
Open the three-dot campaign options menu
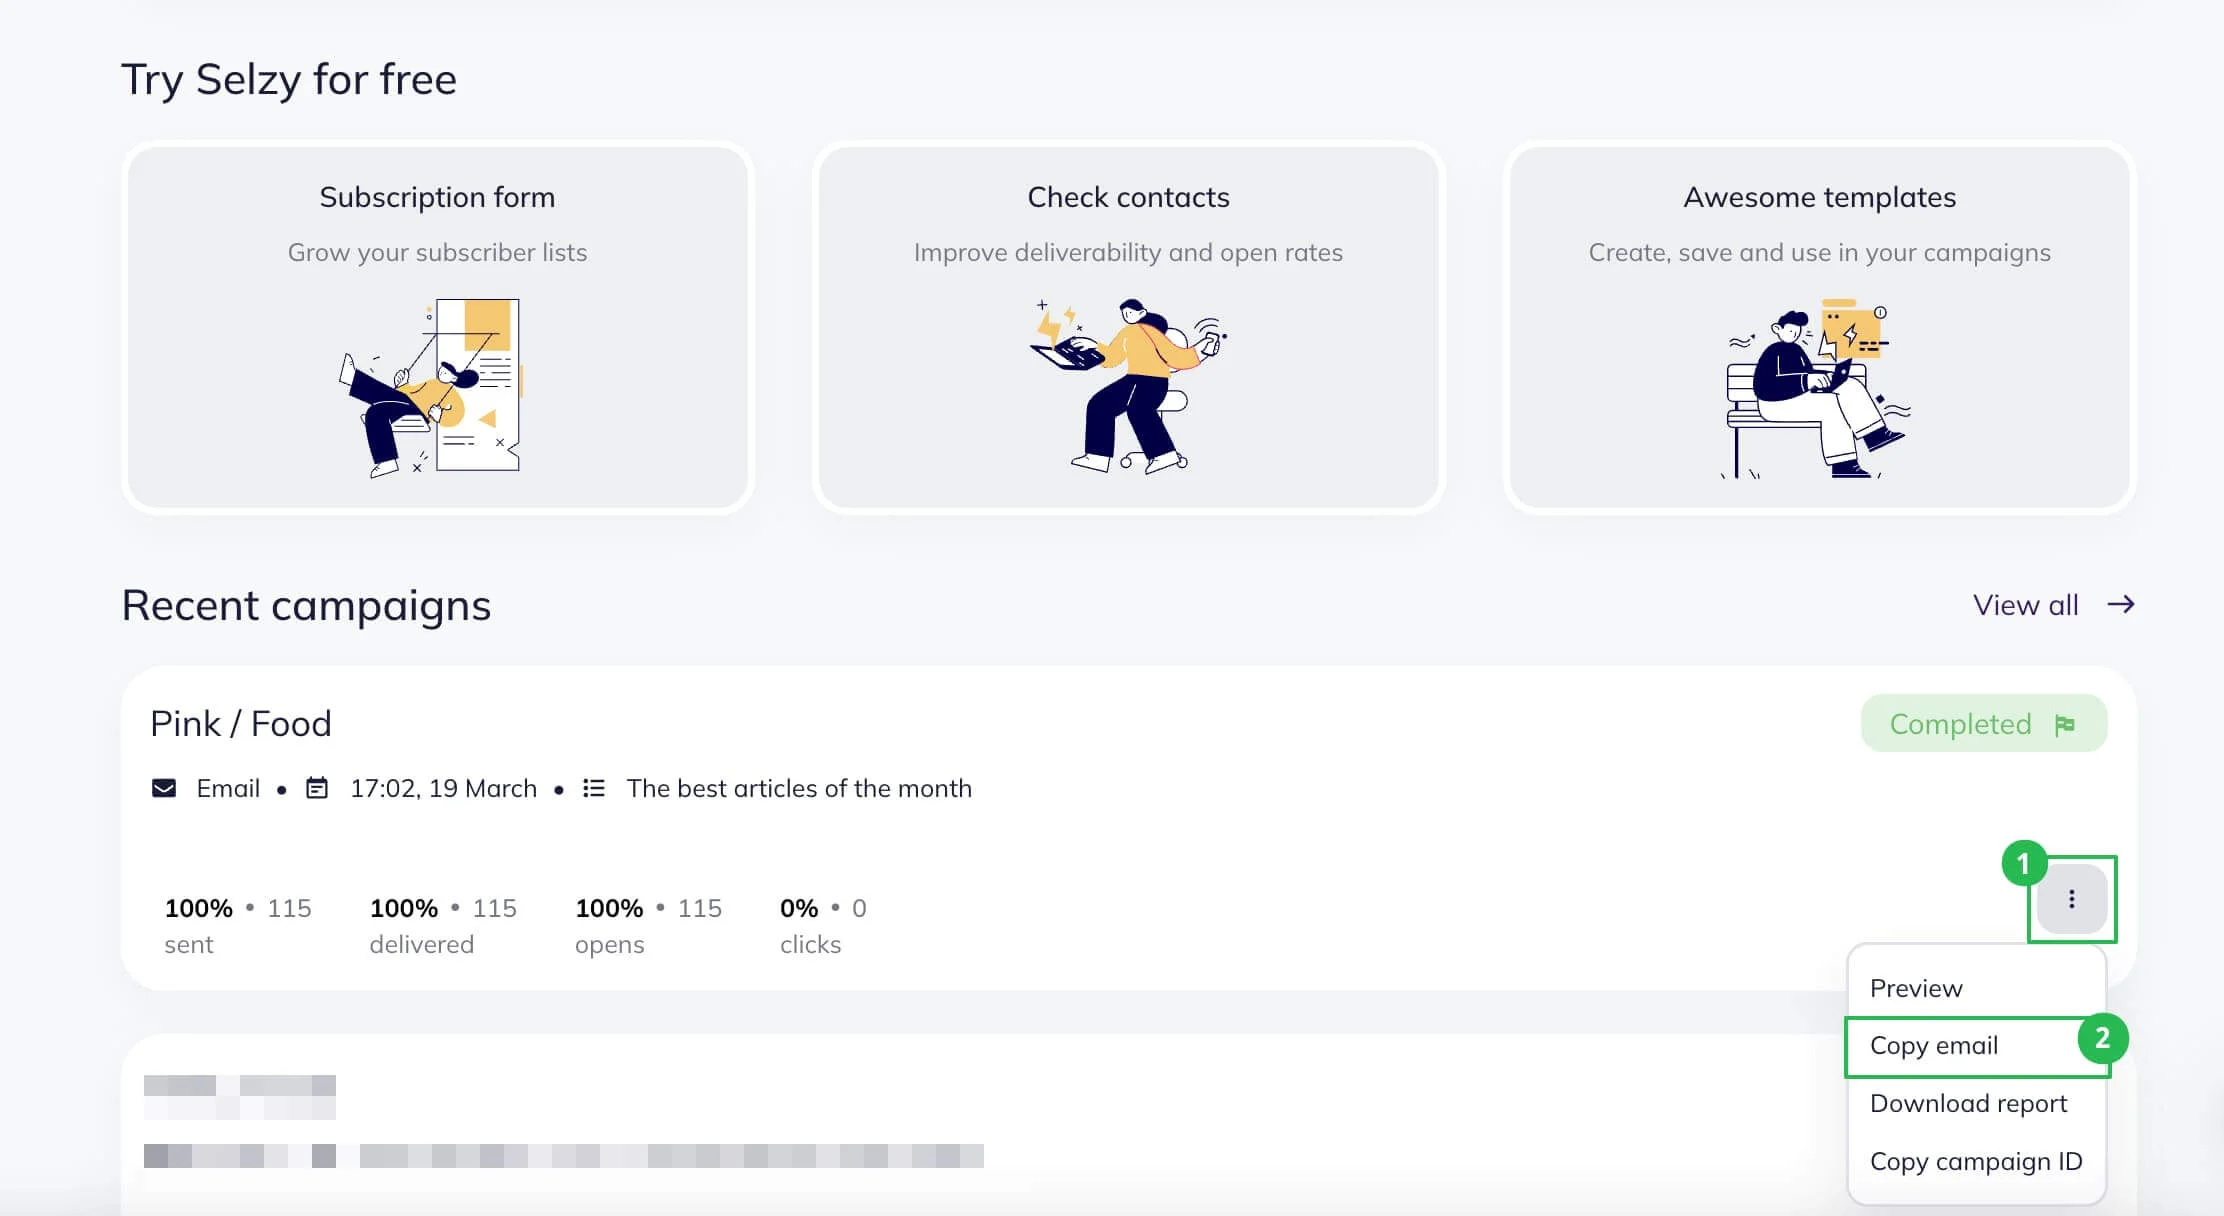tap(2071, 899)
